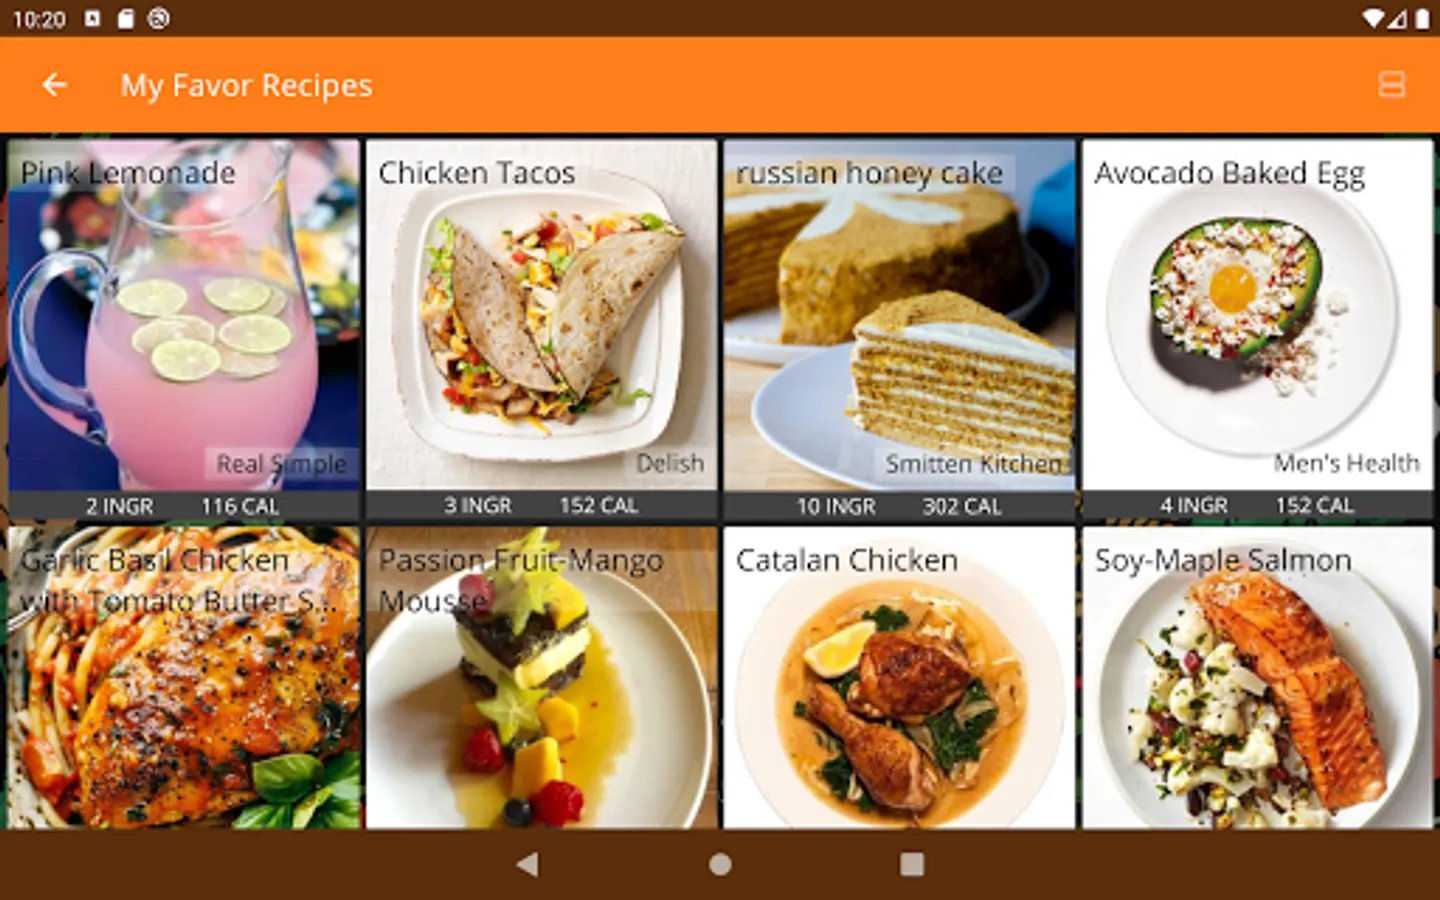Click the My Favor Recipes title
This screenshot has height=900, width=1440.
pyautogui.click(x=246, y=86)
